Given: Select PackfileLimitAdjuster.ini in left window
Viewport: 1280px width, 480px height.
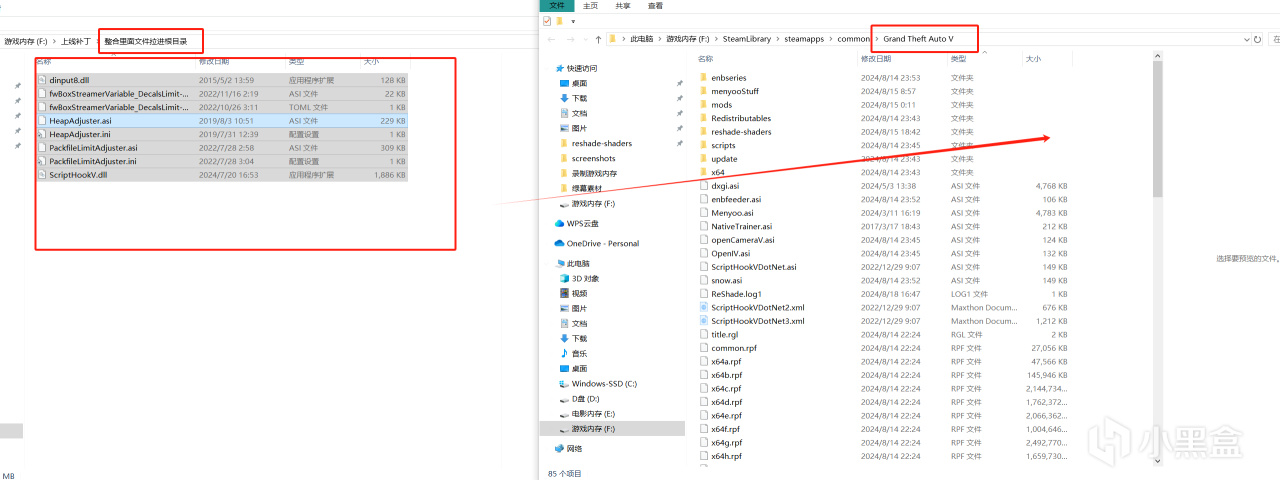Looking at the screenshot, I should tap(93, 161).
